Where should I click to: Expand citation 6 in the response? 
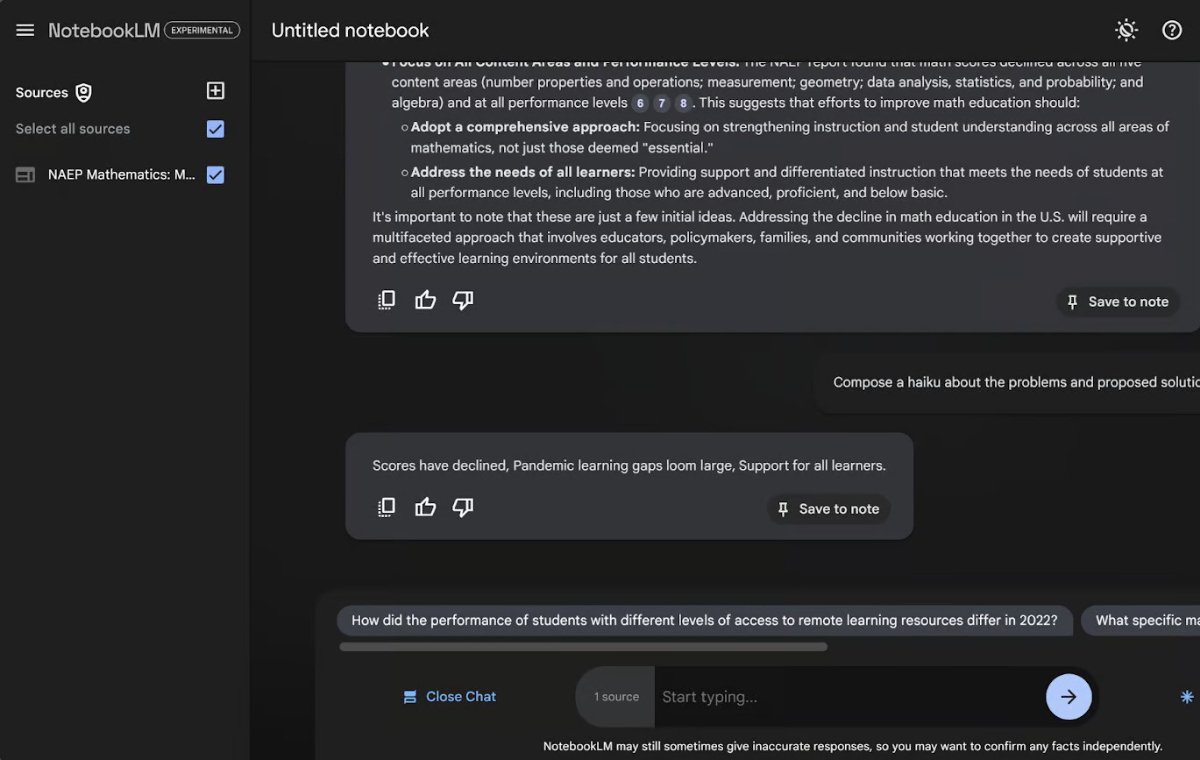pos(640,102)
